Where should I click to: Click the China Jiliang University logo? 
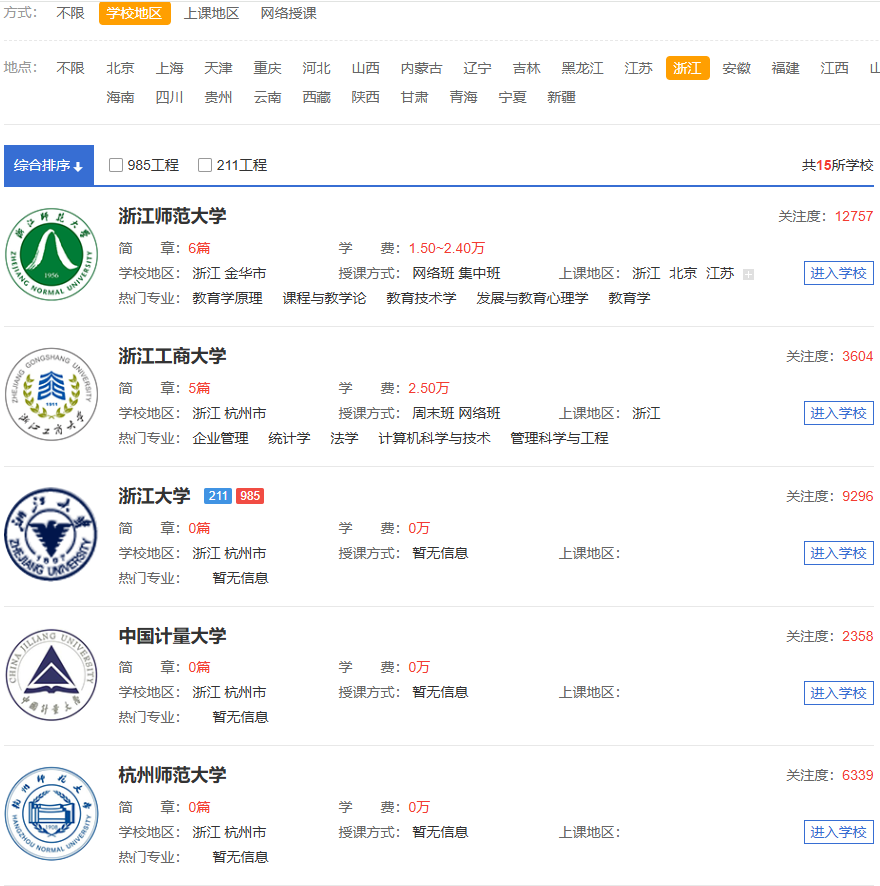click(x=51, y=674)
